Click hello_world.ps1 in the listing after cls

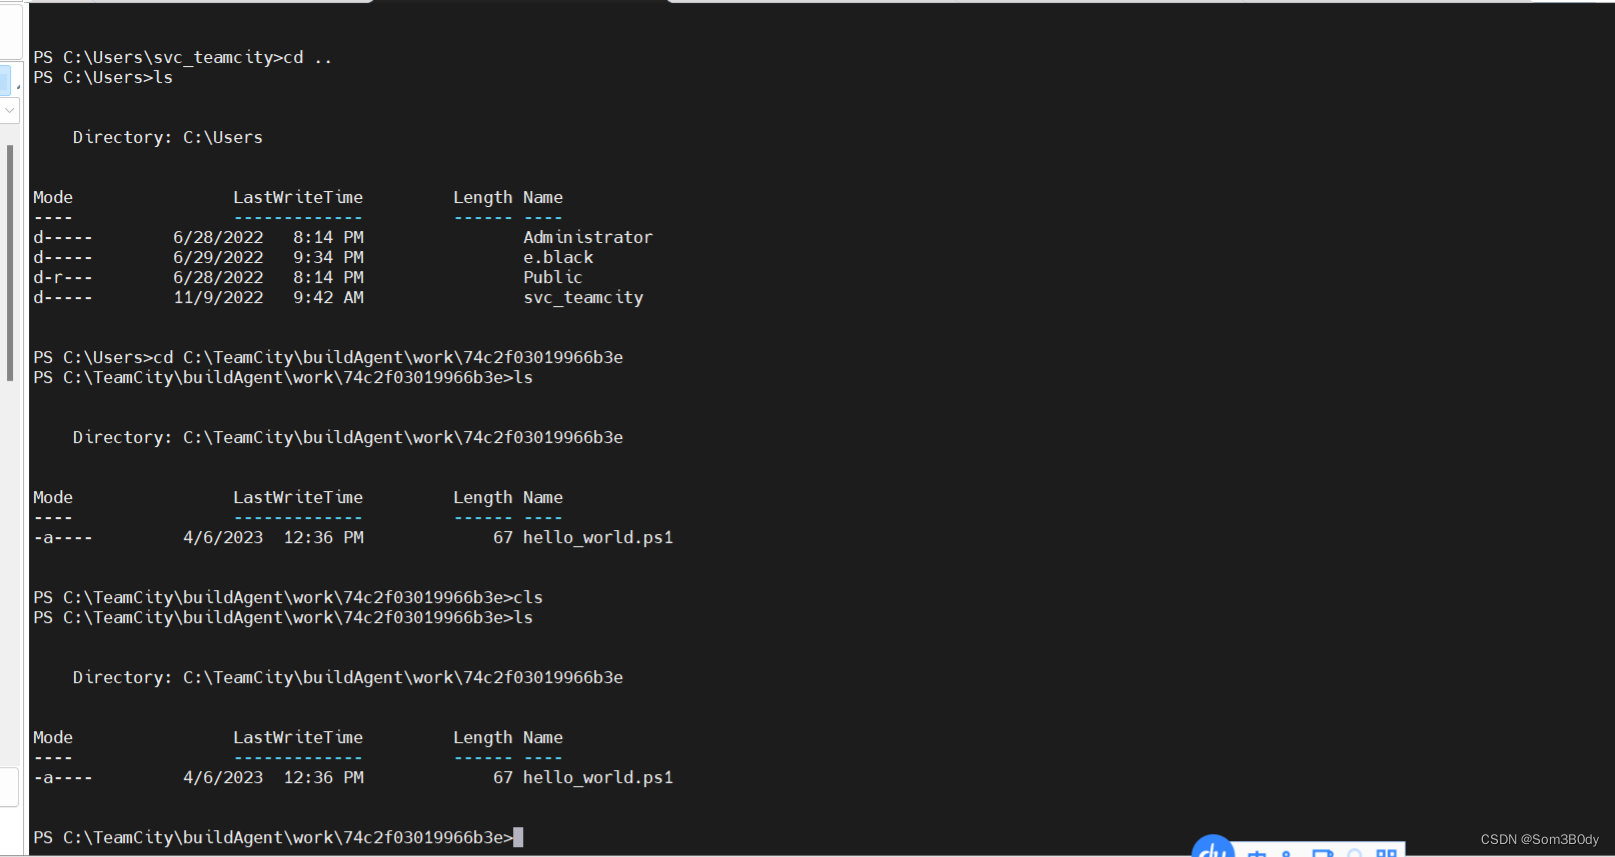pyautogui.click(x=598, y=777)
